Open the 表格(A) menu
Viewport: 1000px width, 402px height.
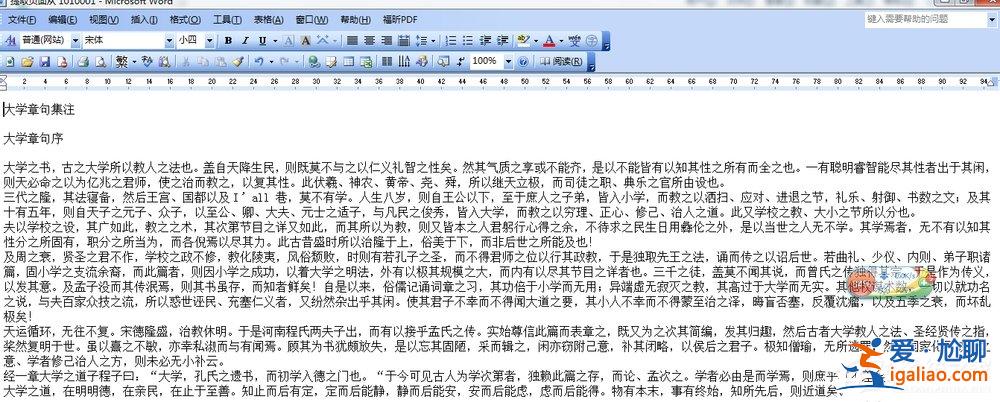tap(268, 20)
